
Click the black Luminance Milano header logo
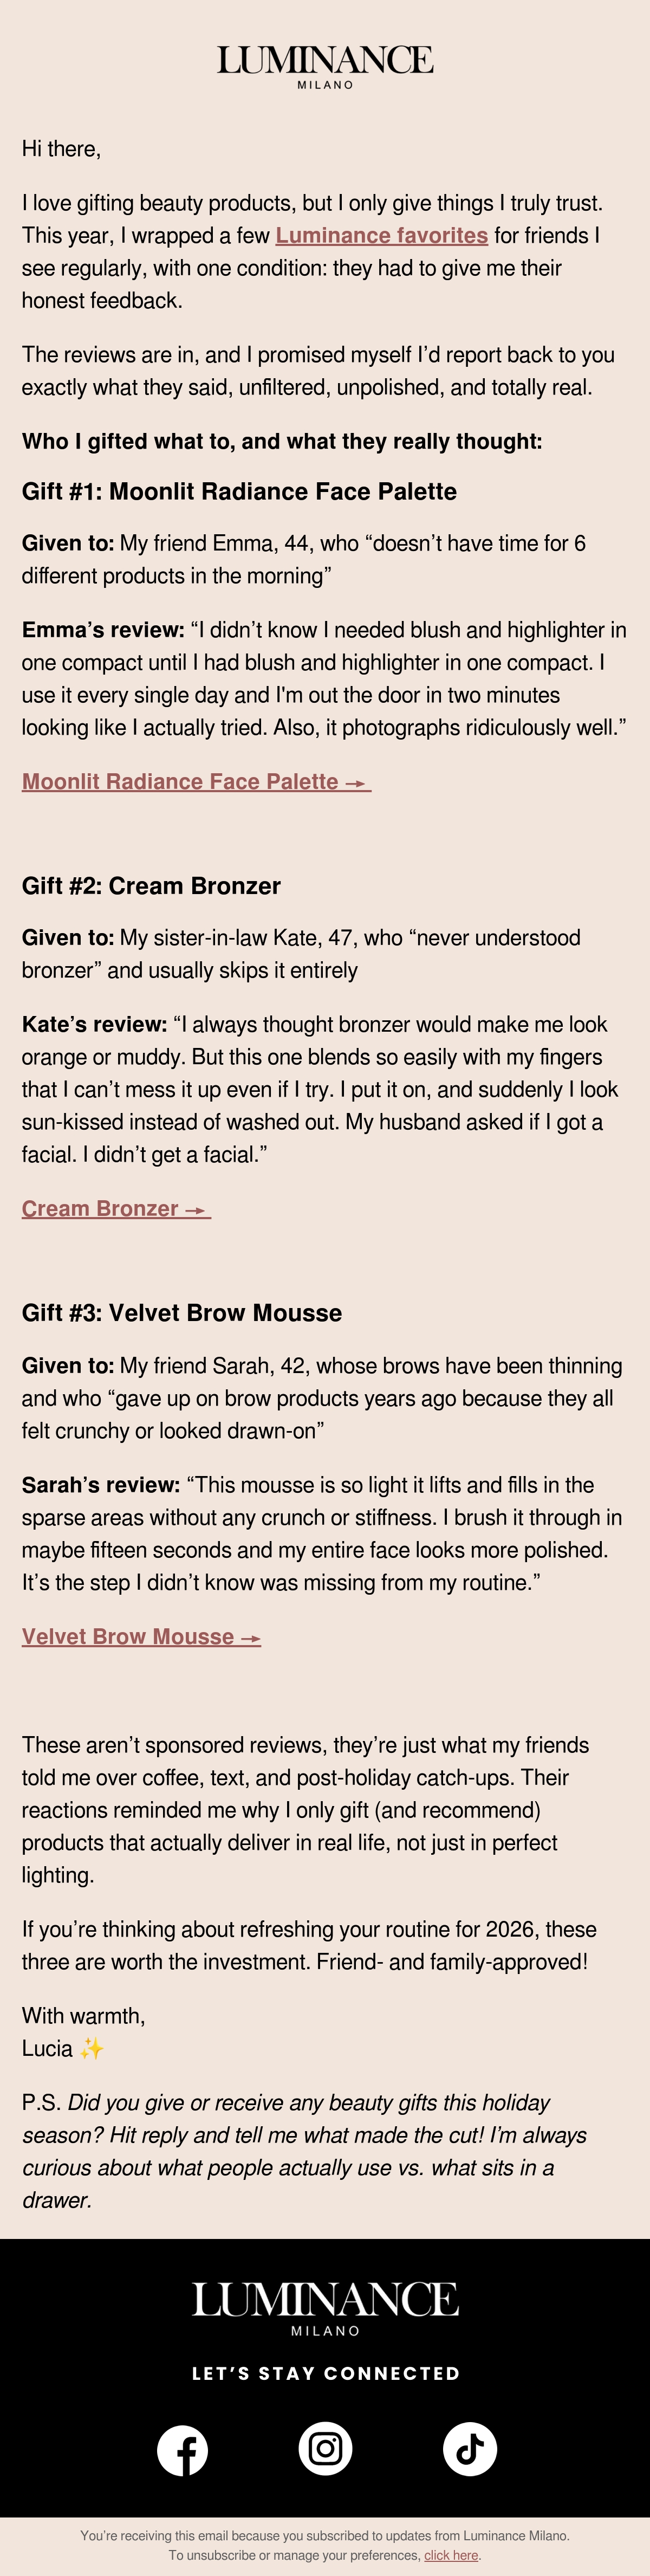pos(325,66)
